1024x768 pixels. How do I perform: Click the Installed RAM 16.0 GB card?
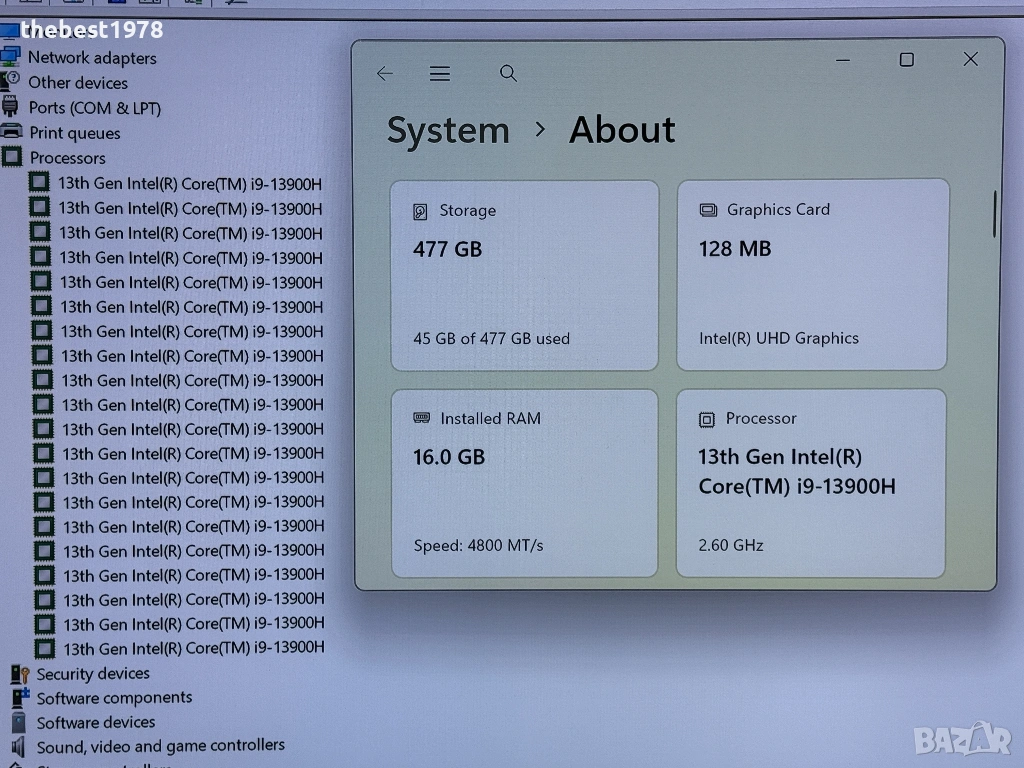point(524,483)
